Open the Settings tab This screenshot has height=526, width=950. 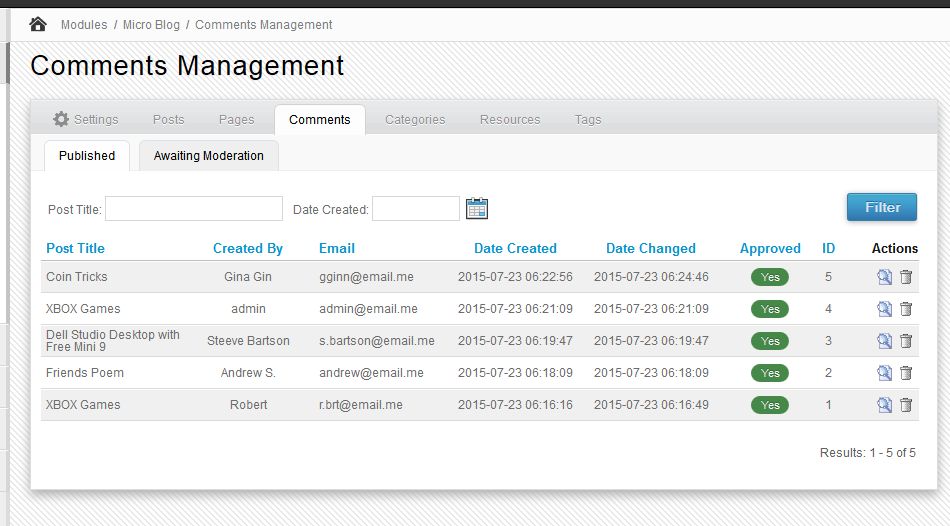(x=86, y=119)
